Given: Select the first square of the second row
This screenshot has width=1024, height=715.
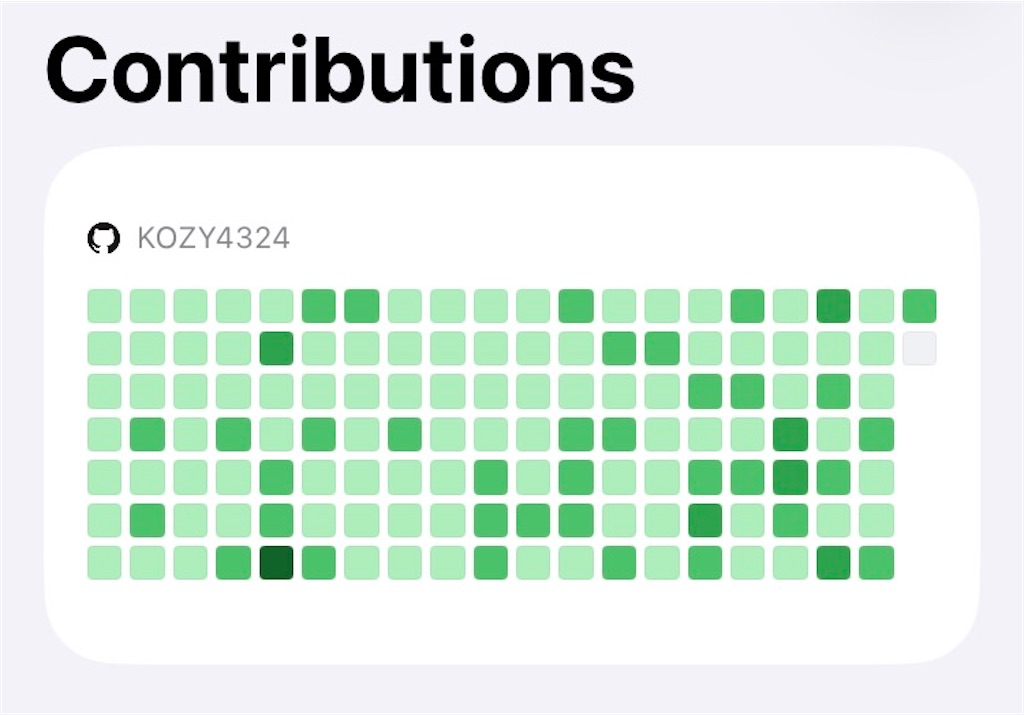Looking at the screenshot, I should pyautogui.click(x=104, y=349).
